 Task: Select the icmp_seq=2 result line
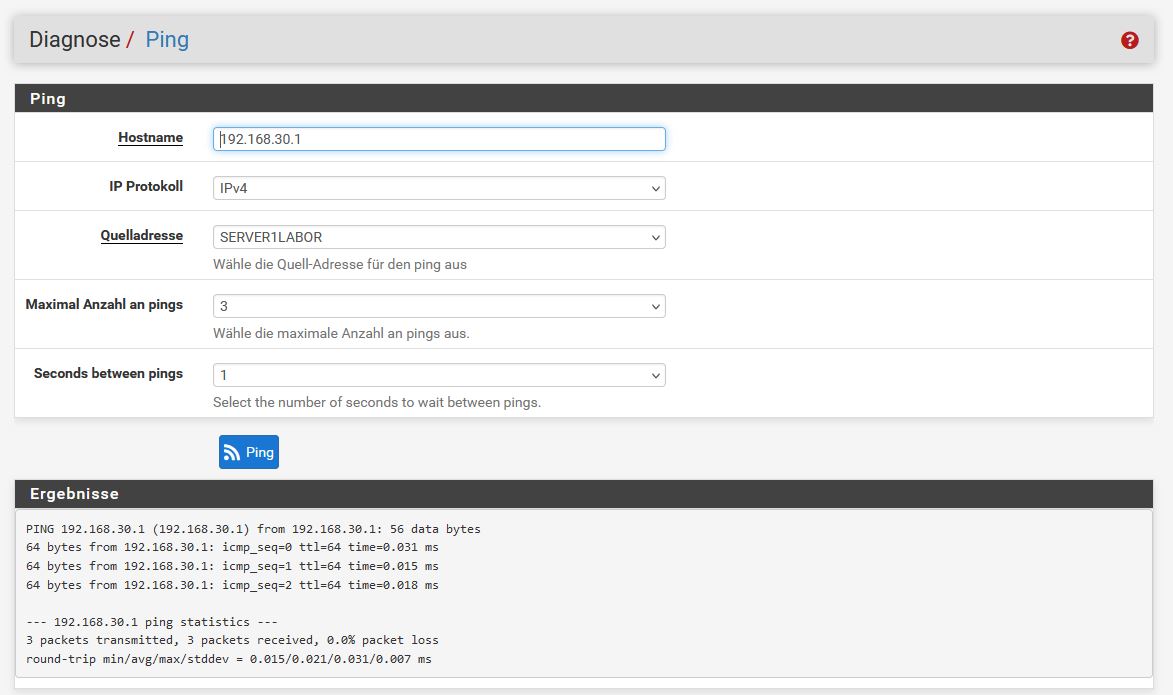click(x=232, y=585)
